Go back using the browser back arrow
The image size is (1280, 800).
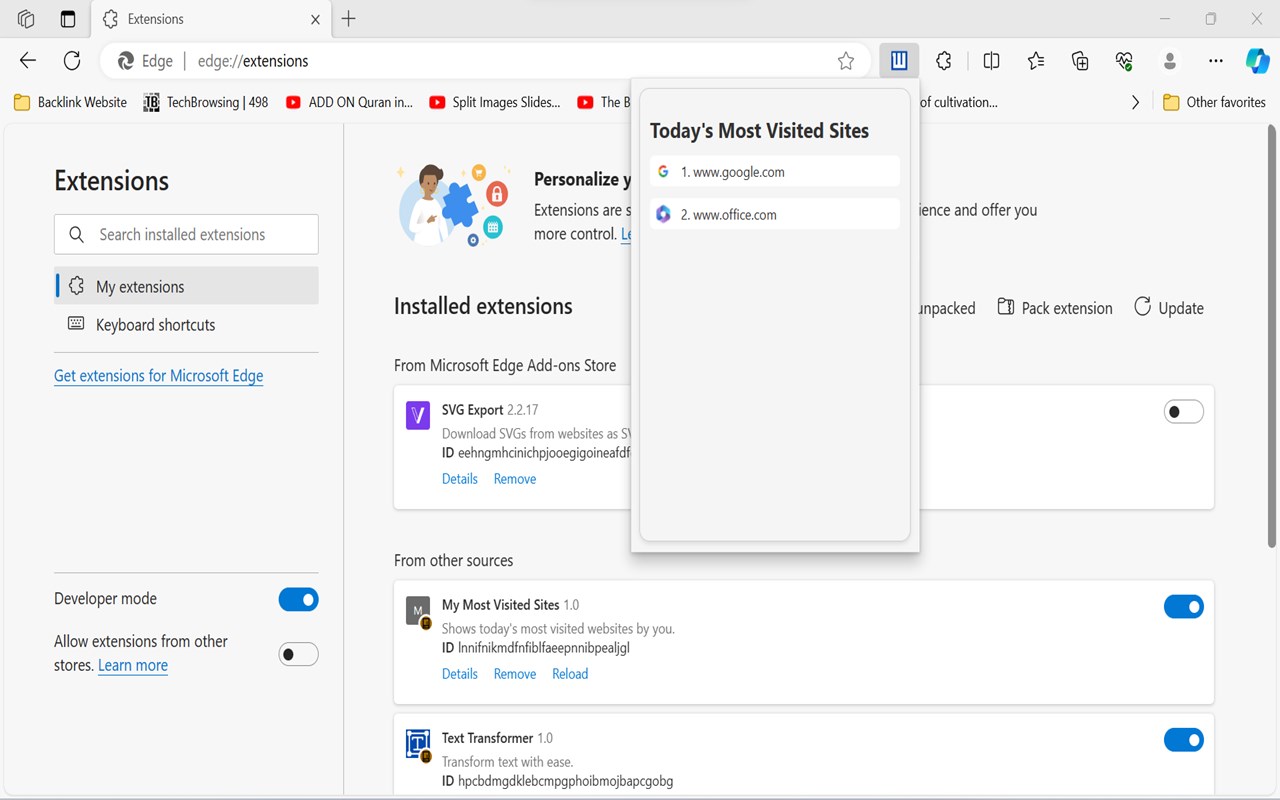click(28, 61)
